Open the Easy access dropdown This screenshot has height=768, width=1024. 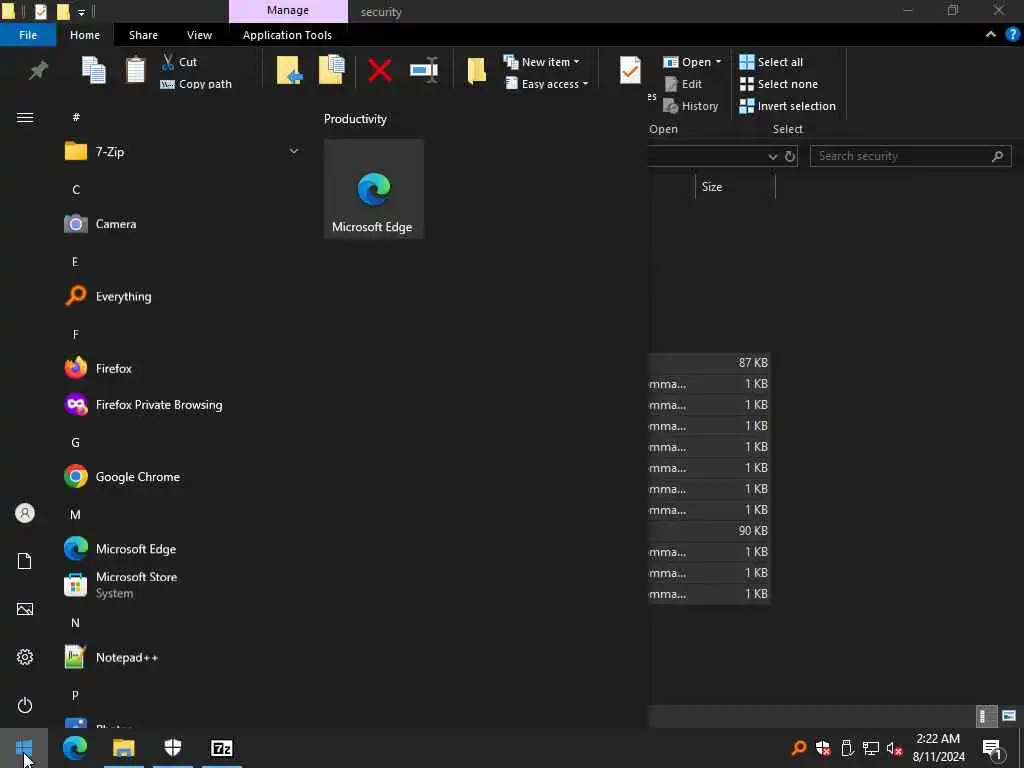coord(547,84)
